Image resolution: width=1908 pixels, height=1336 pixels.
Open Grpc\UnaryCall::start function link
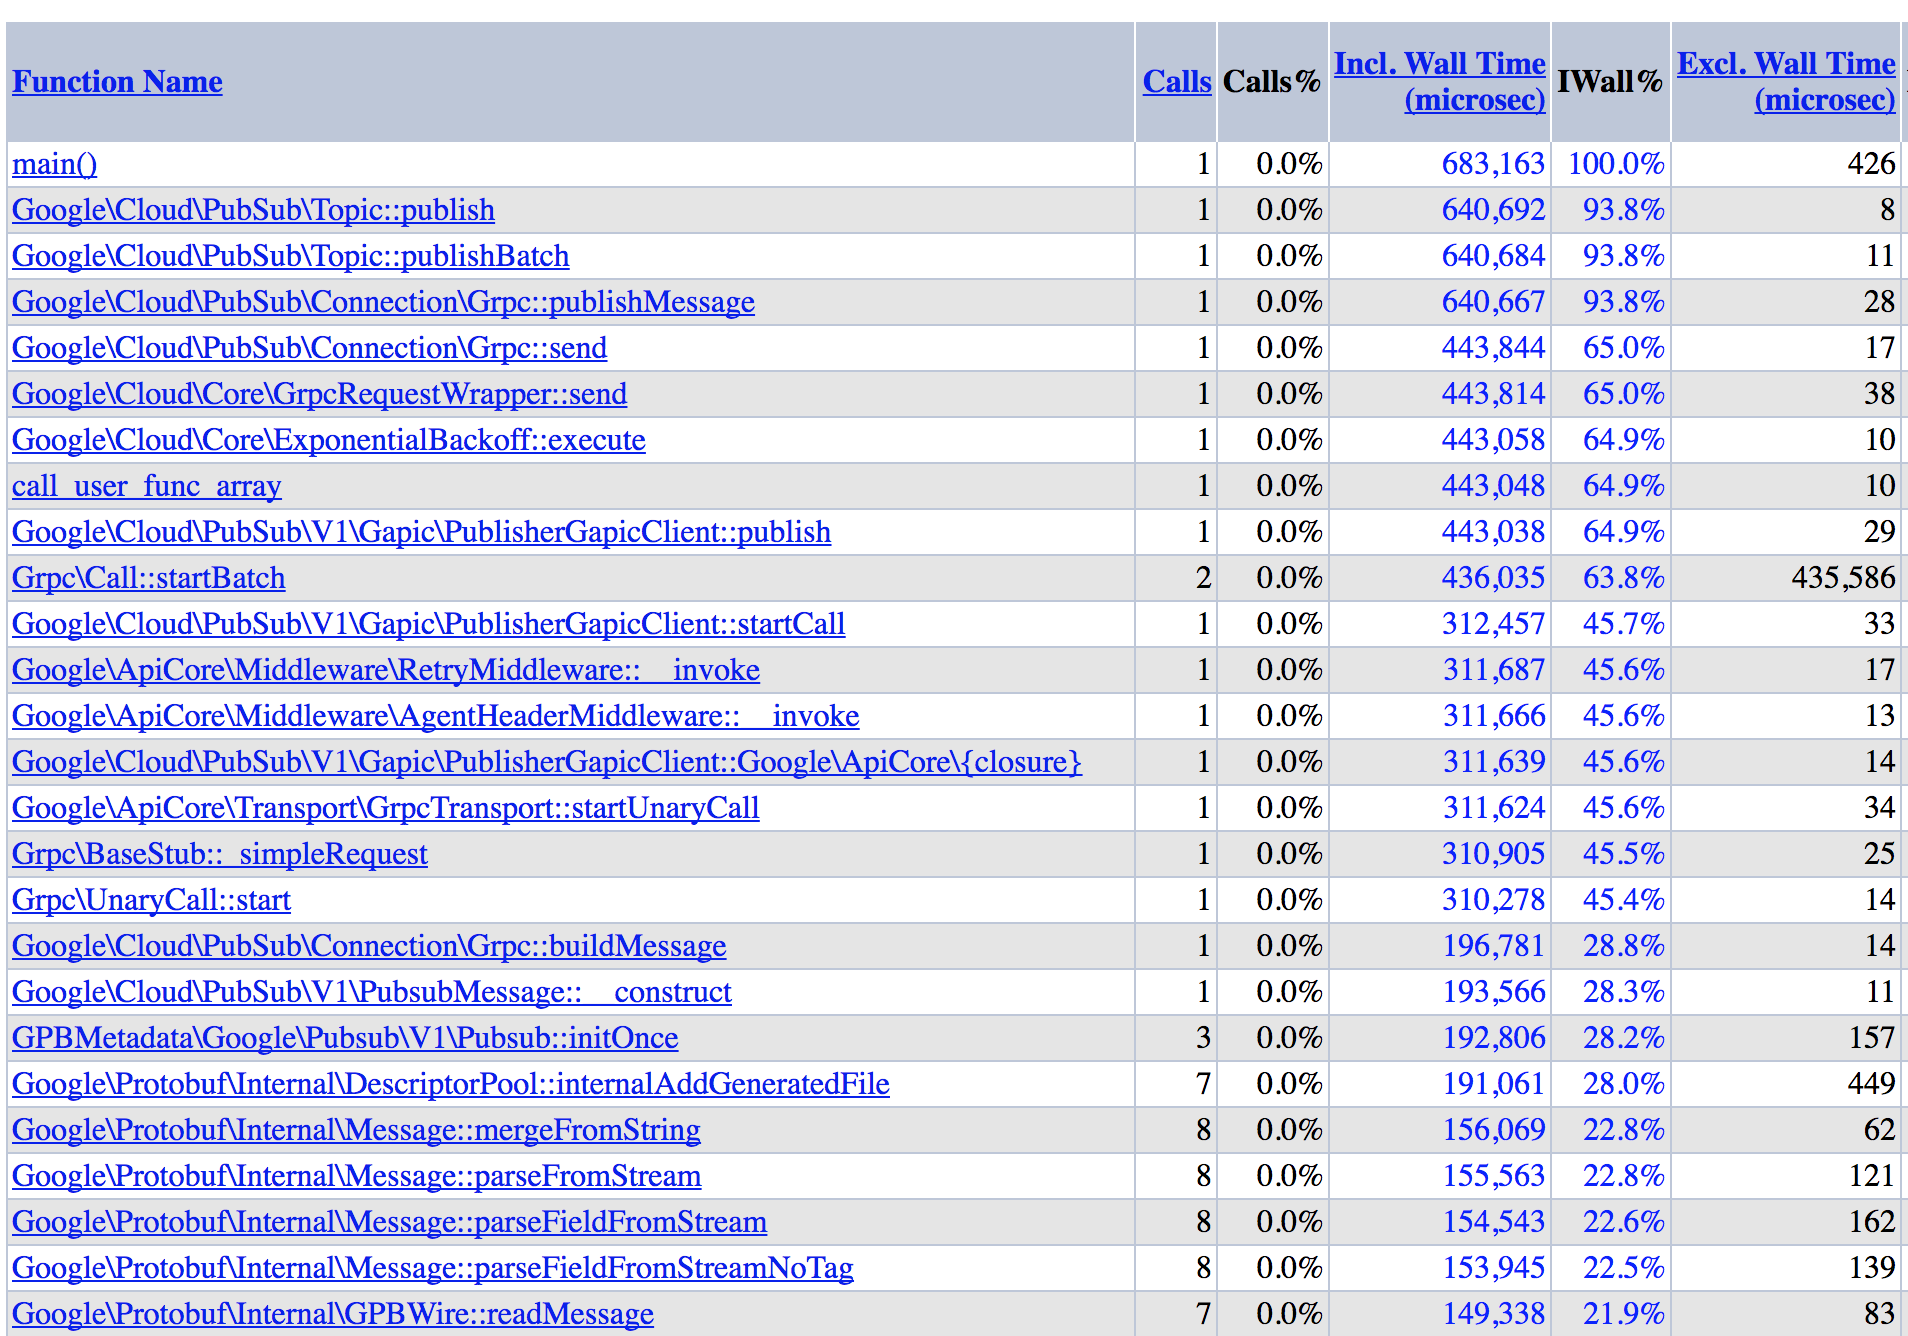click(151, 900)
